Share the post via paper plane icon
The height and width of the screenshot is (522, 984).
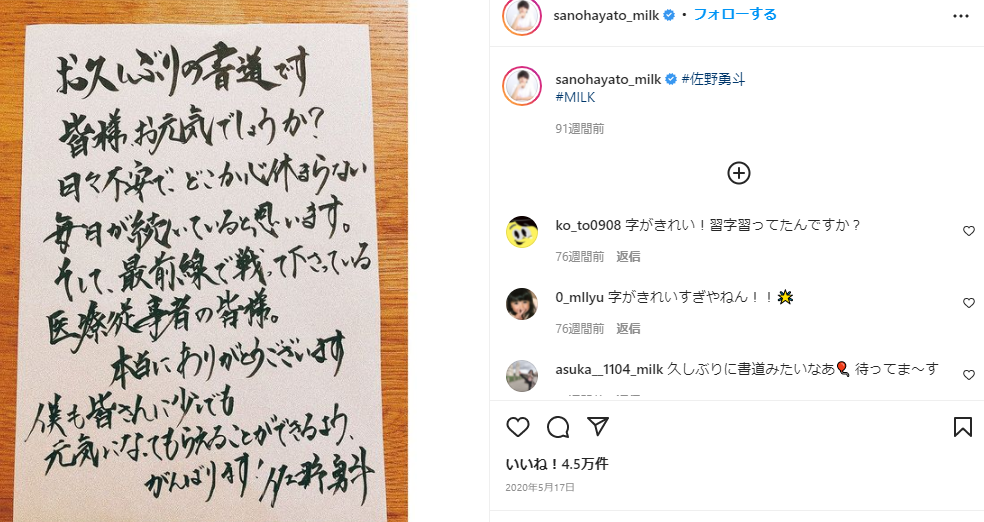point(598,427)
